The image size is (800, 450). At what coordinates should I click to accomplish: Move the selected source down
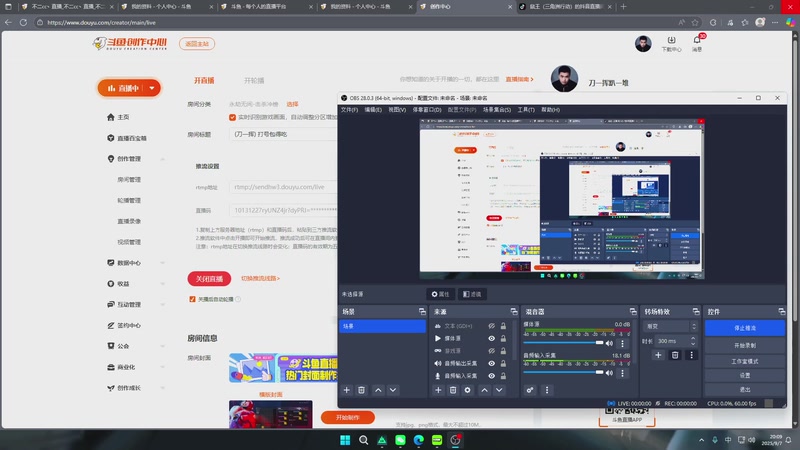499,390
